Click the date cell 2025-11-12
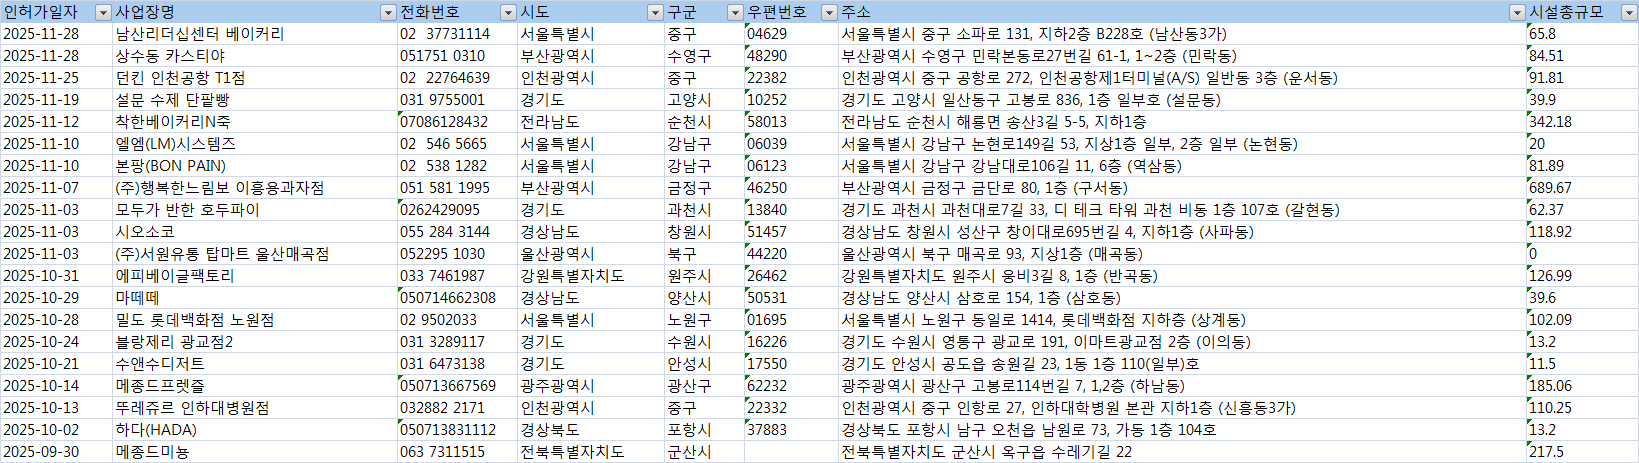This screenshot has width=1639, height=463. click(56, 122)
